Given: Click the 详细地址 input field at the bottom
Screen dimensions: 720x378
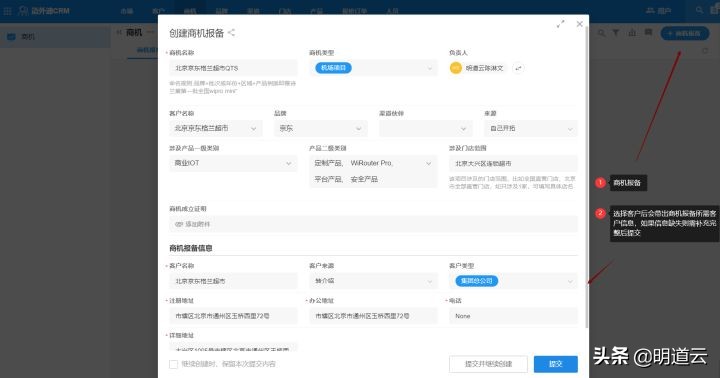Looking at the screenshot, I should click(x=233, y=347).
